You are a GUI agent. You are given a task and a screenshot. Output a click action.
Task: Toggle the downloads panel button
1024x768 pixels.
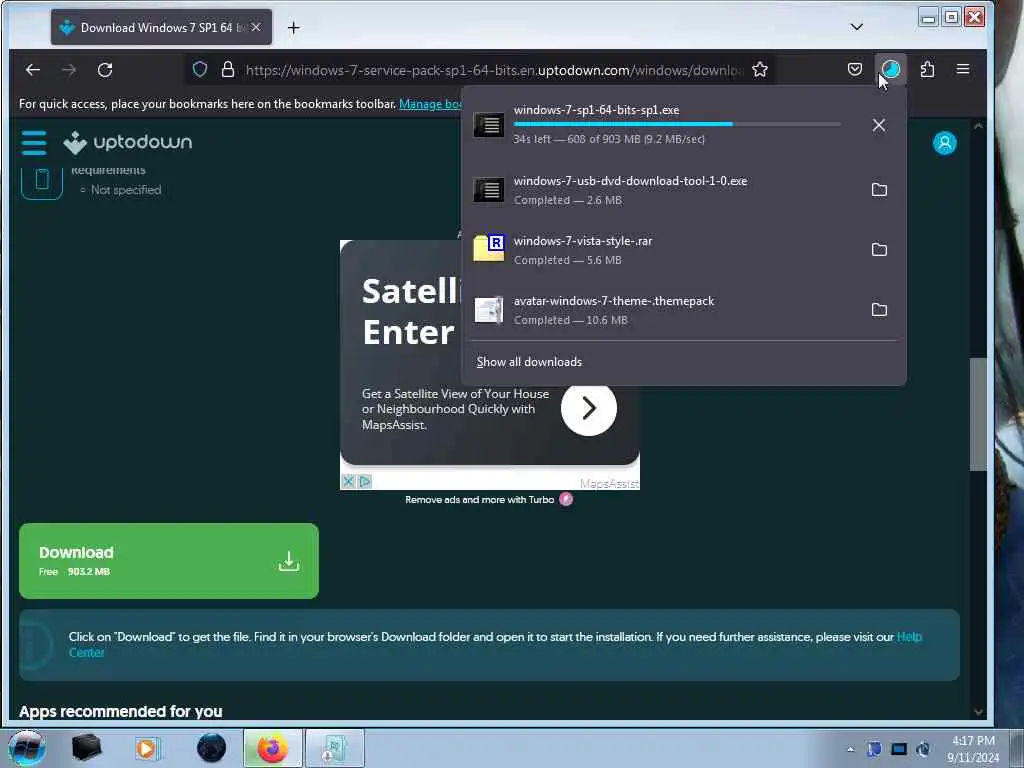click(891, 69)
